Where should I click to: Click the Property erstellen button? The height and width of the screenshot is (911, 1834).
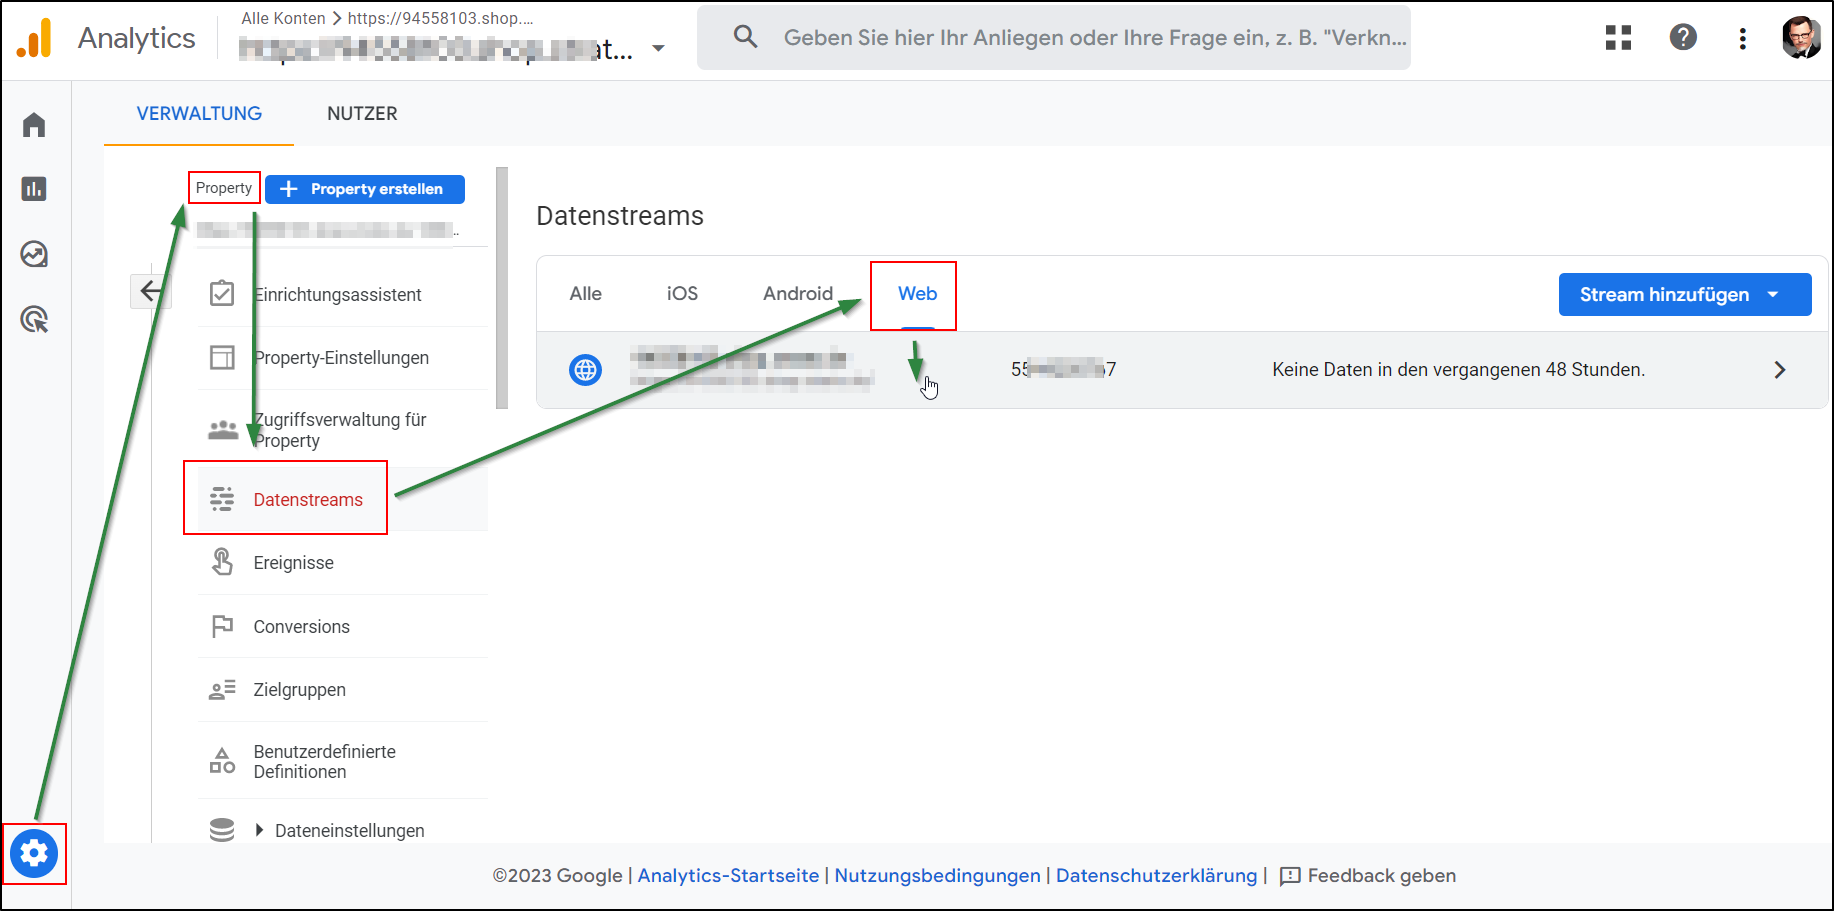point(365,189)
